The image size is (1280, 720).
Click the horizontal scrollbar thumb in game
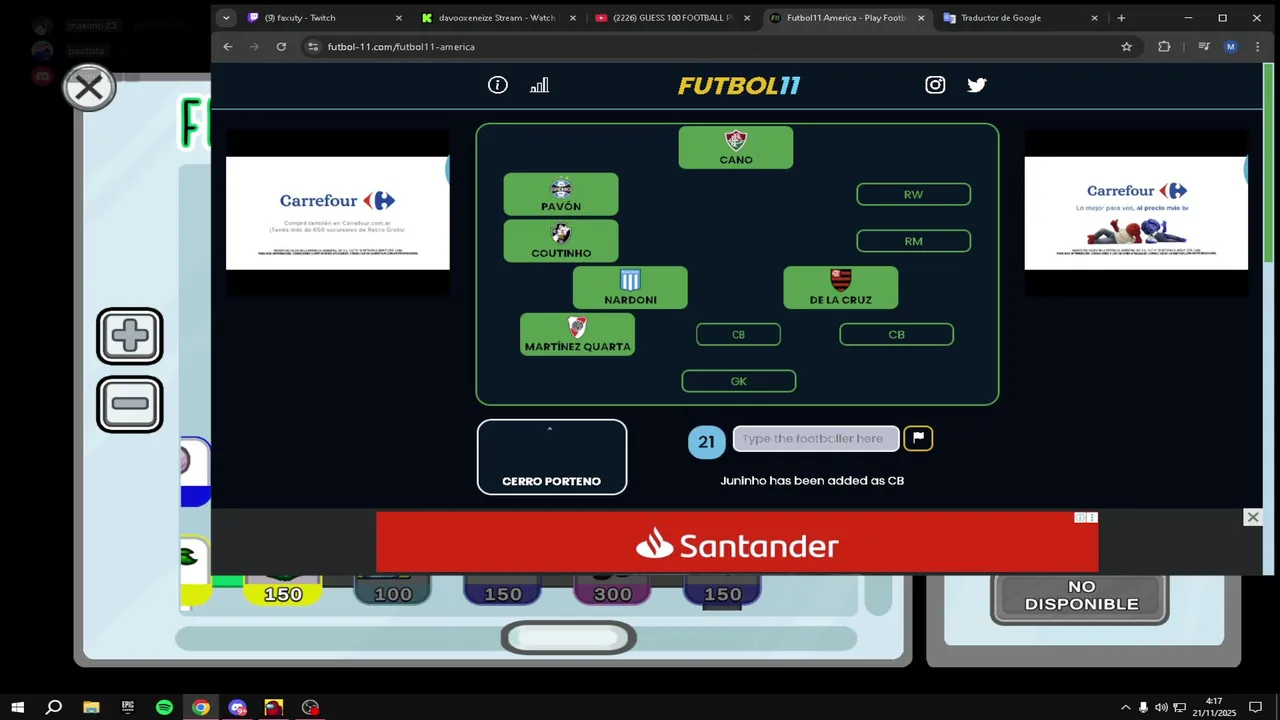tap(568, 638)
